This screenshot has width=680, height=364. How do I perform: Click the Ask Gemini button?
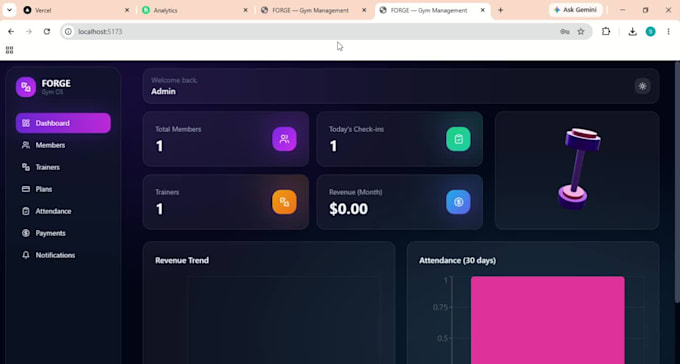(x=575, y=10)
